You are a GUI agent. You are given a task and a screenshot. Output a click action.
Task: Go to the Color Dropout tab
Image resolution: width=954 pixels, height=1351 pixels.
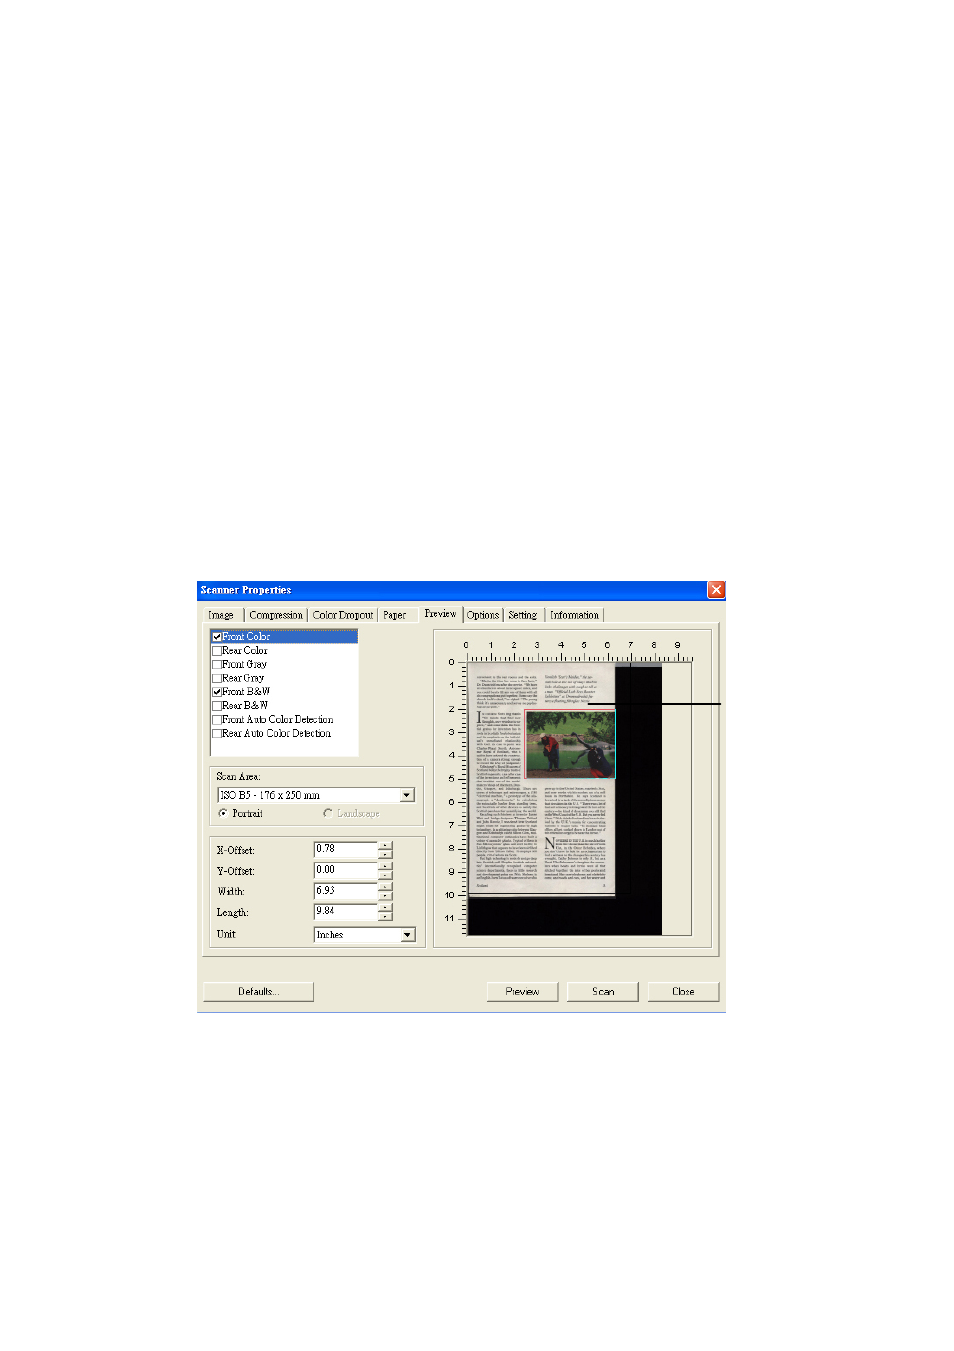point(343,615)
